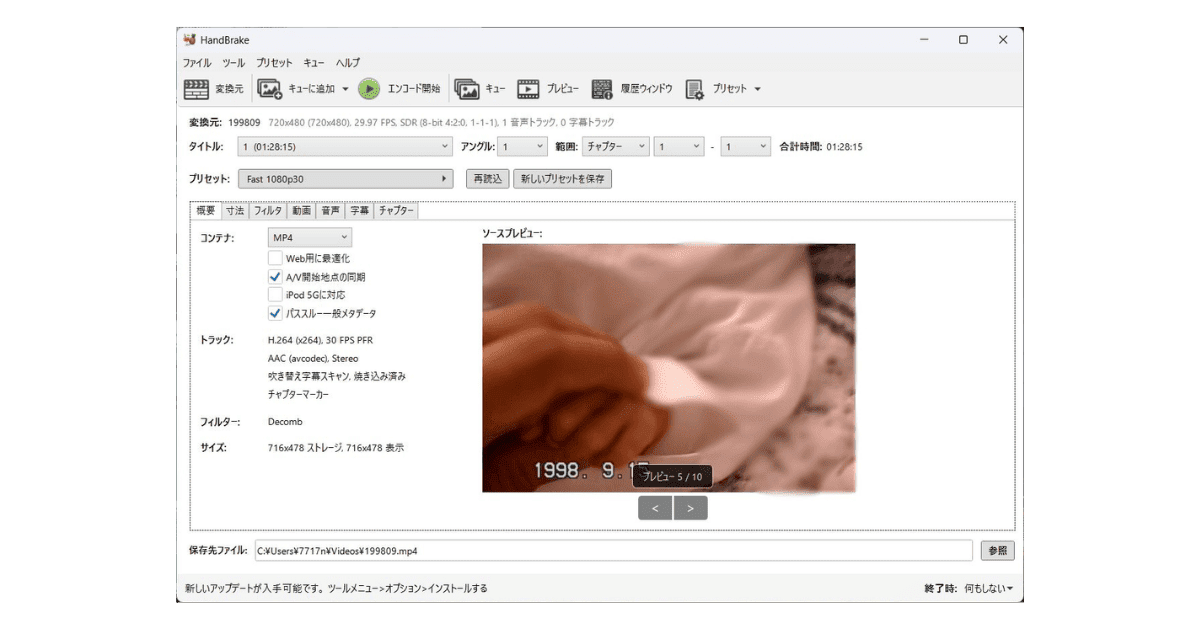Click the 参照 browse button
This screenshot has height=630, width=1200.
point(997,550)
